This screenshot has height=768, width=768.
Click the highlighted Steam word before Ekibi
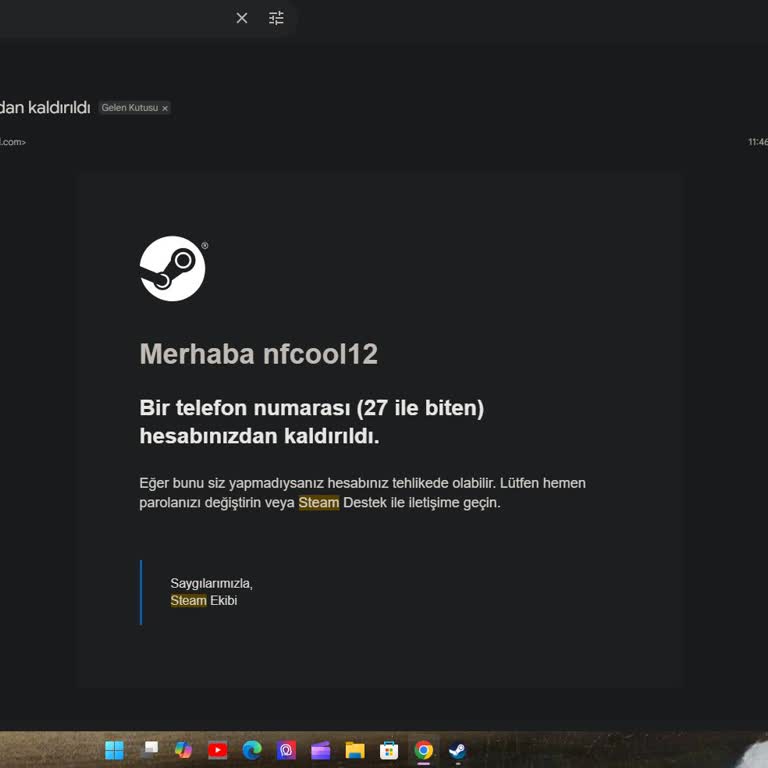click(x=189, y=600)
